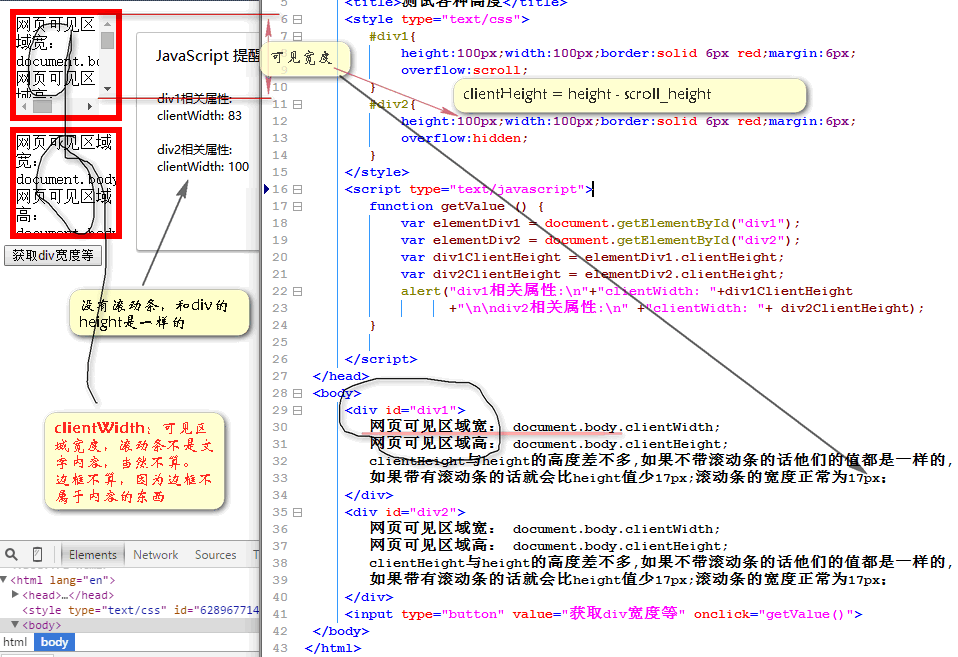Click the line 16 bookmark arrow marker
The width and height of the screenshot is (958, 657).
266,189
